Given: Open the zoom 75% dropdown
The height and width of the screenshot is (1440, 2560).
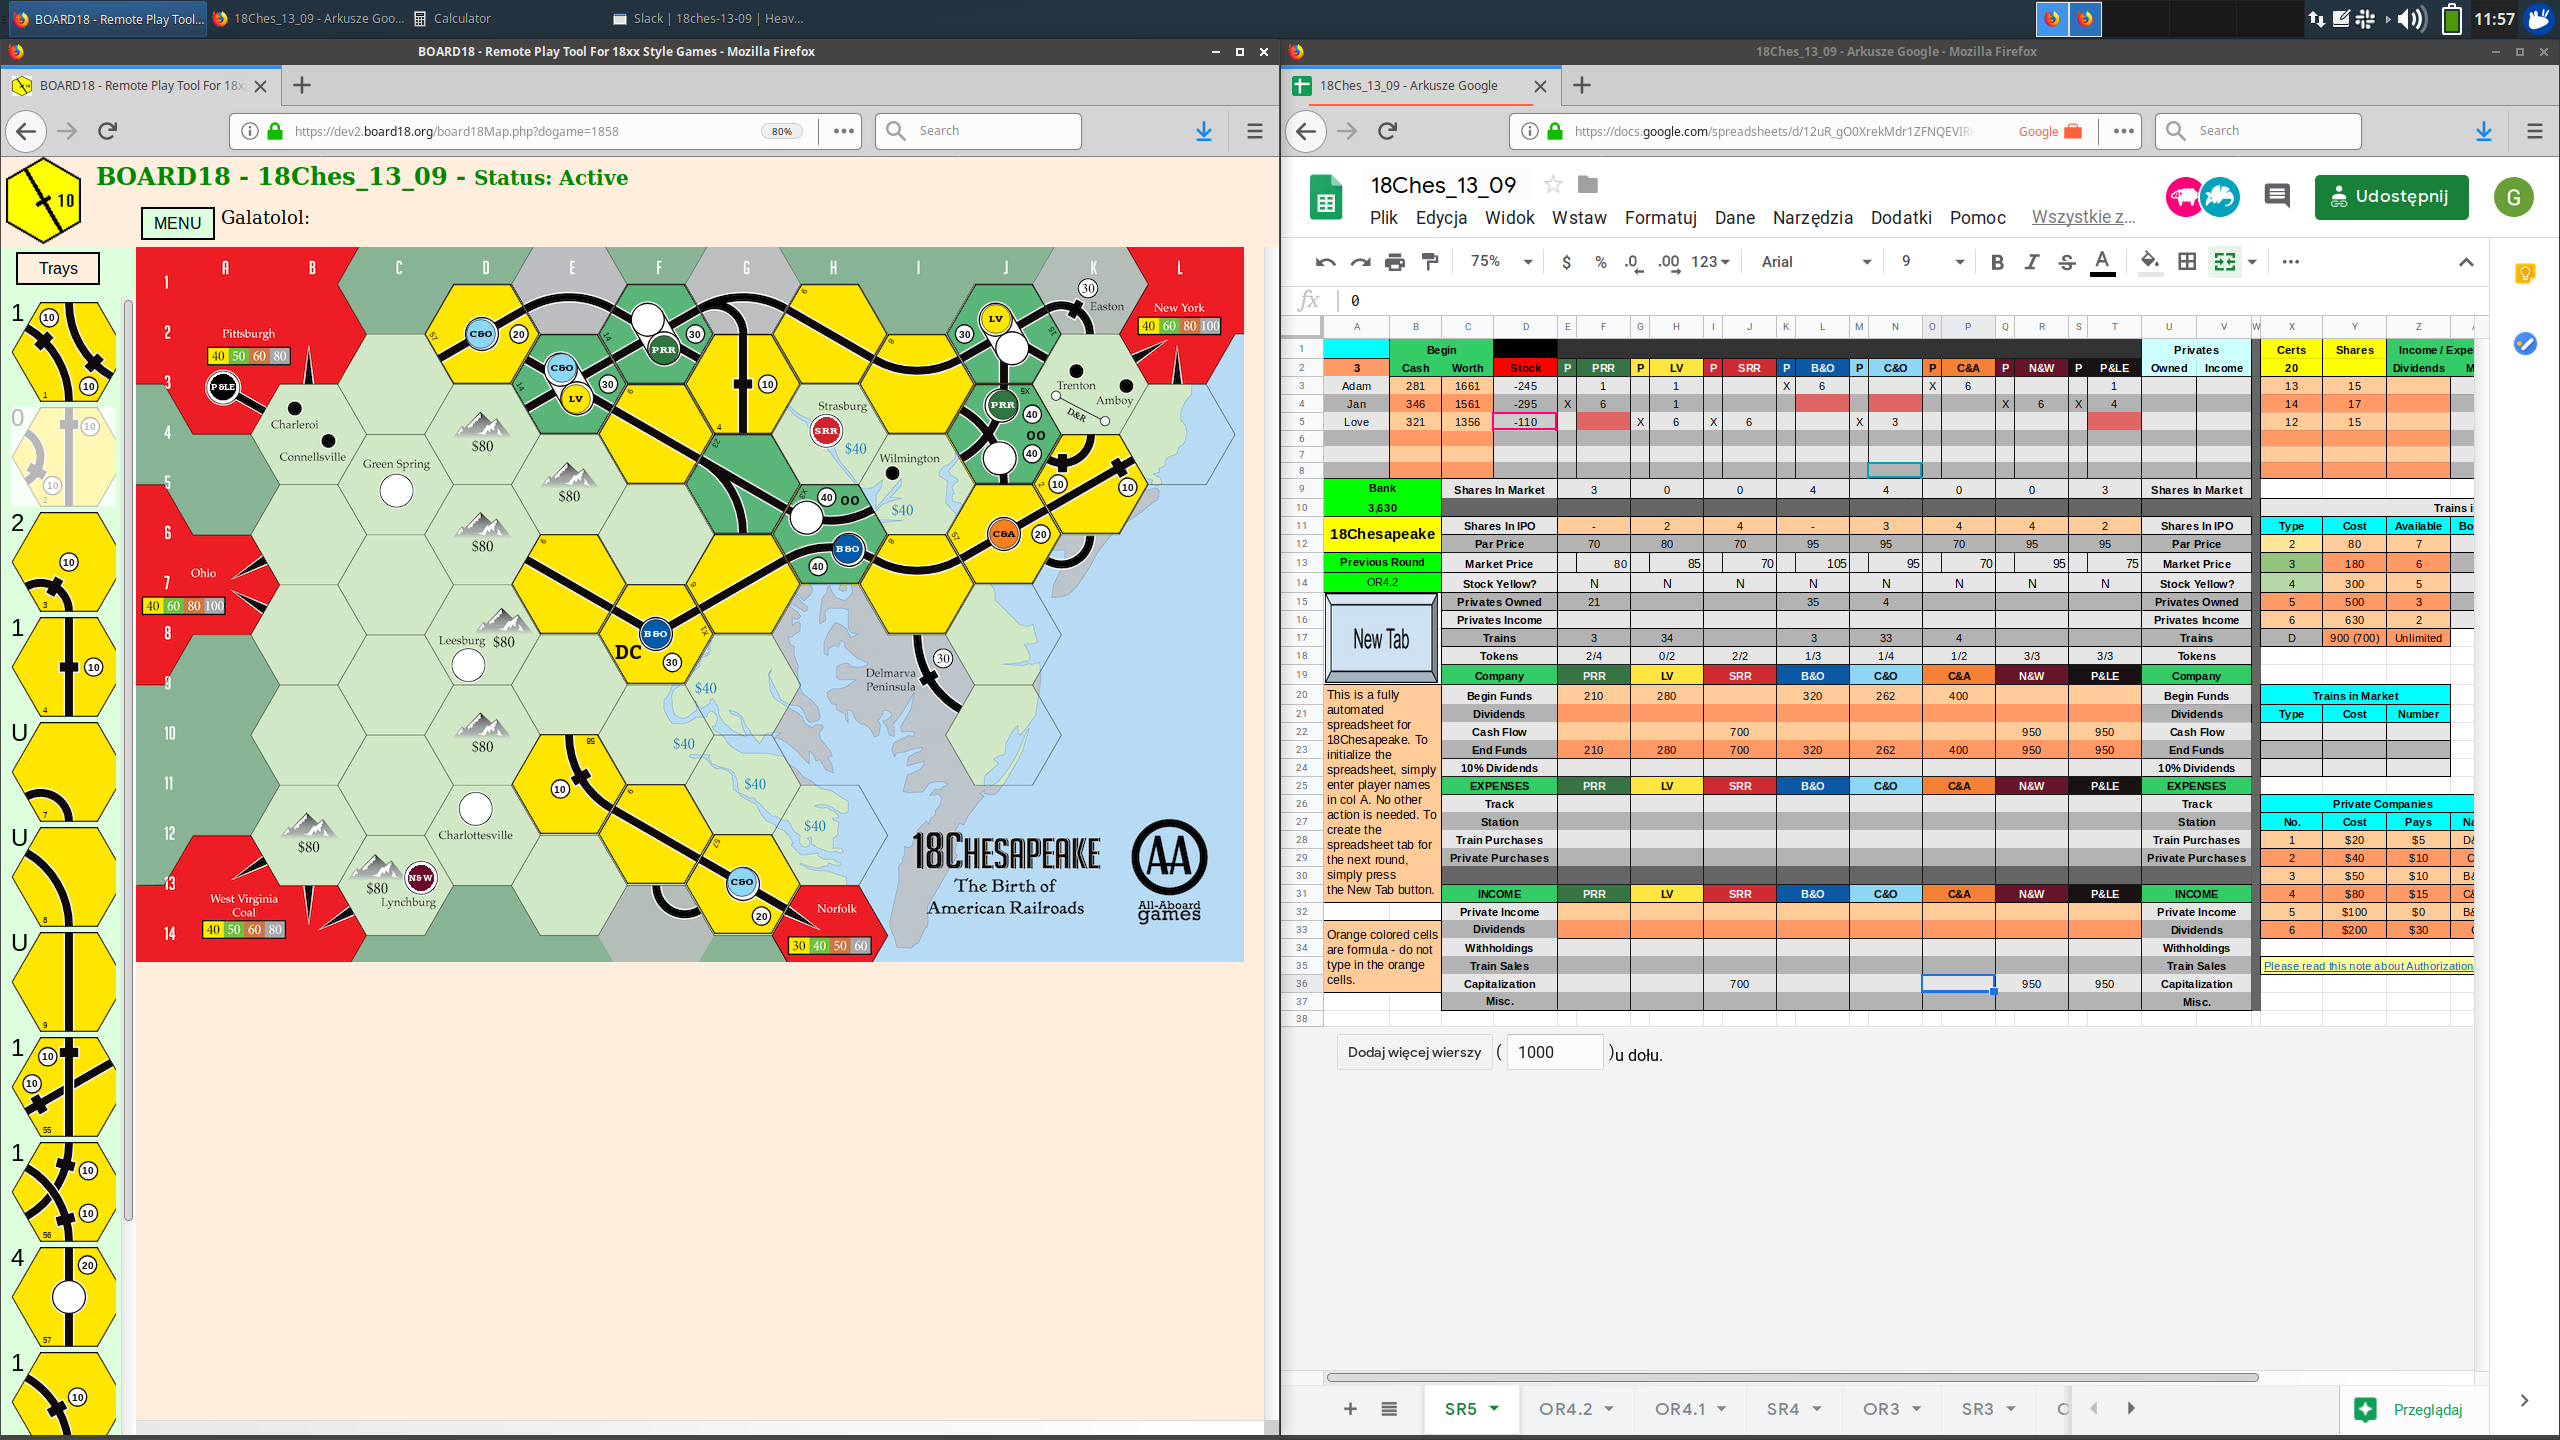Looking at the screenshot, I should click(x=1502, y=262).
